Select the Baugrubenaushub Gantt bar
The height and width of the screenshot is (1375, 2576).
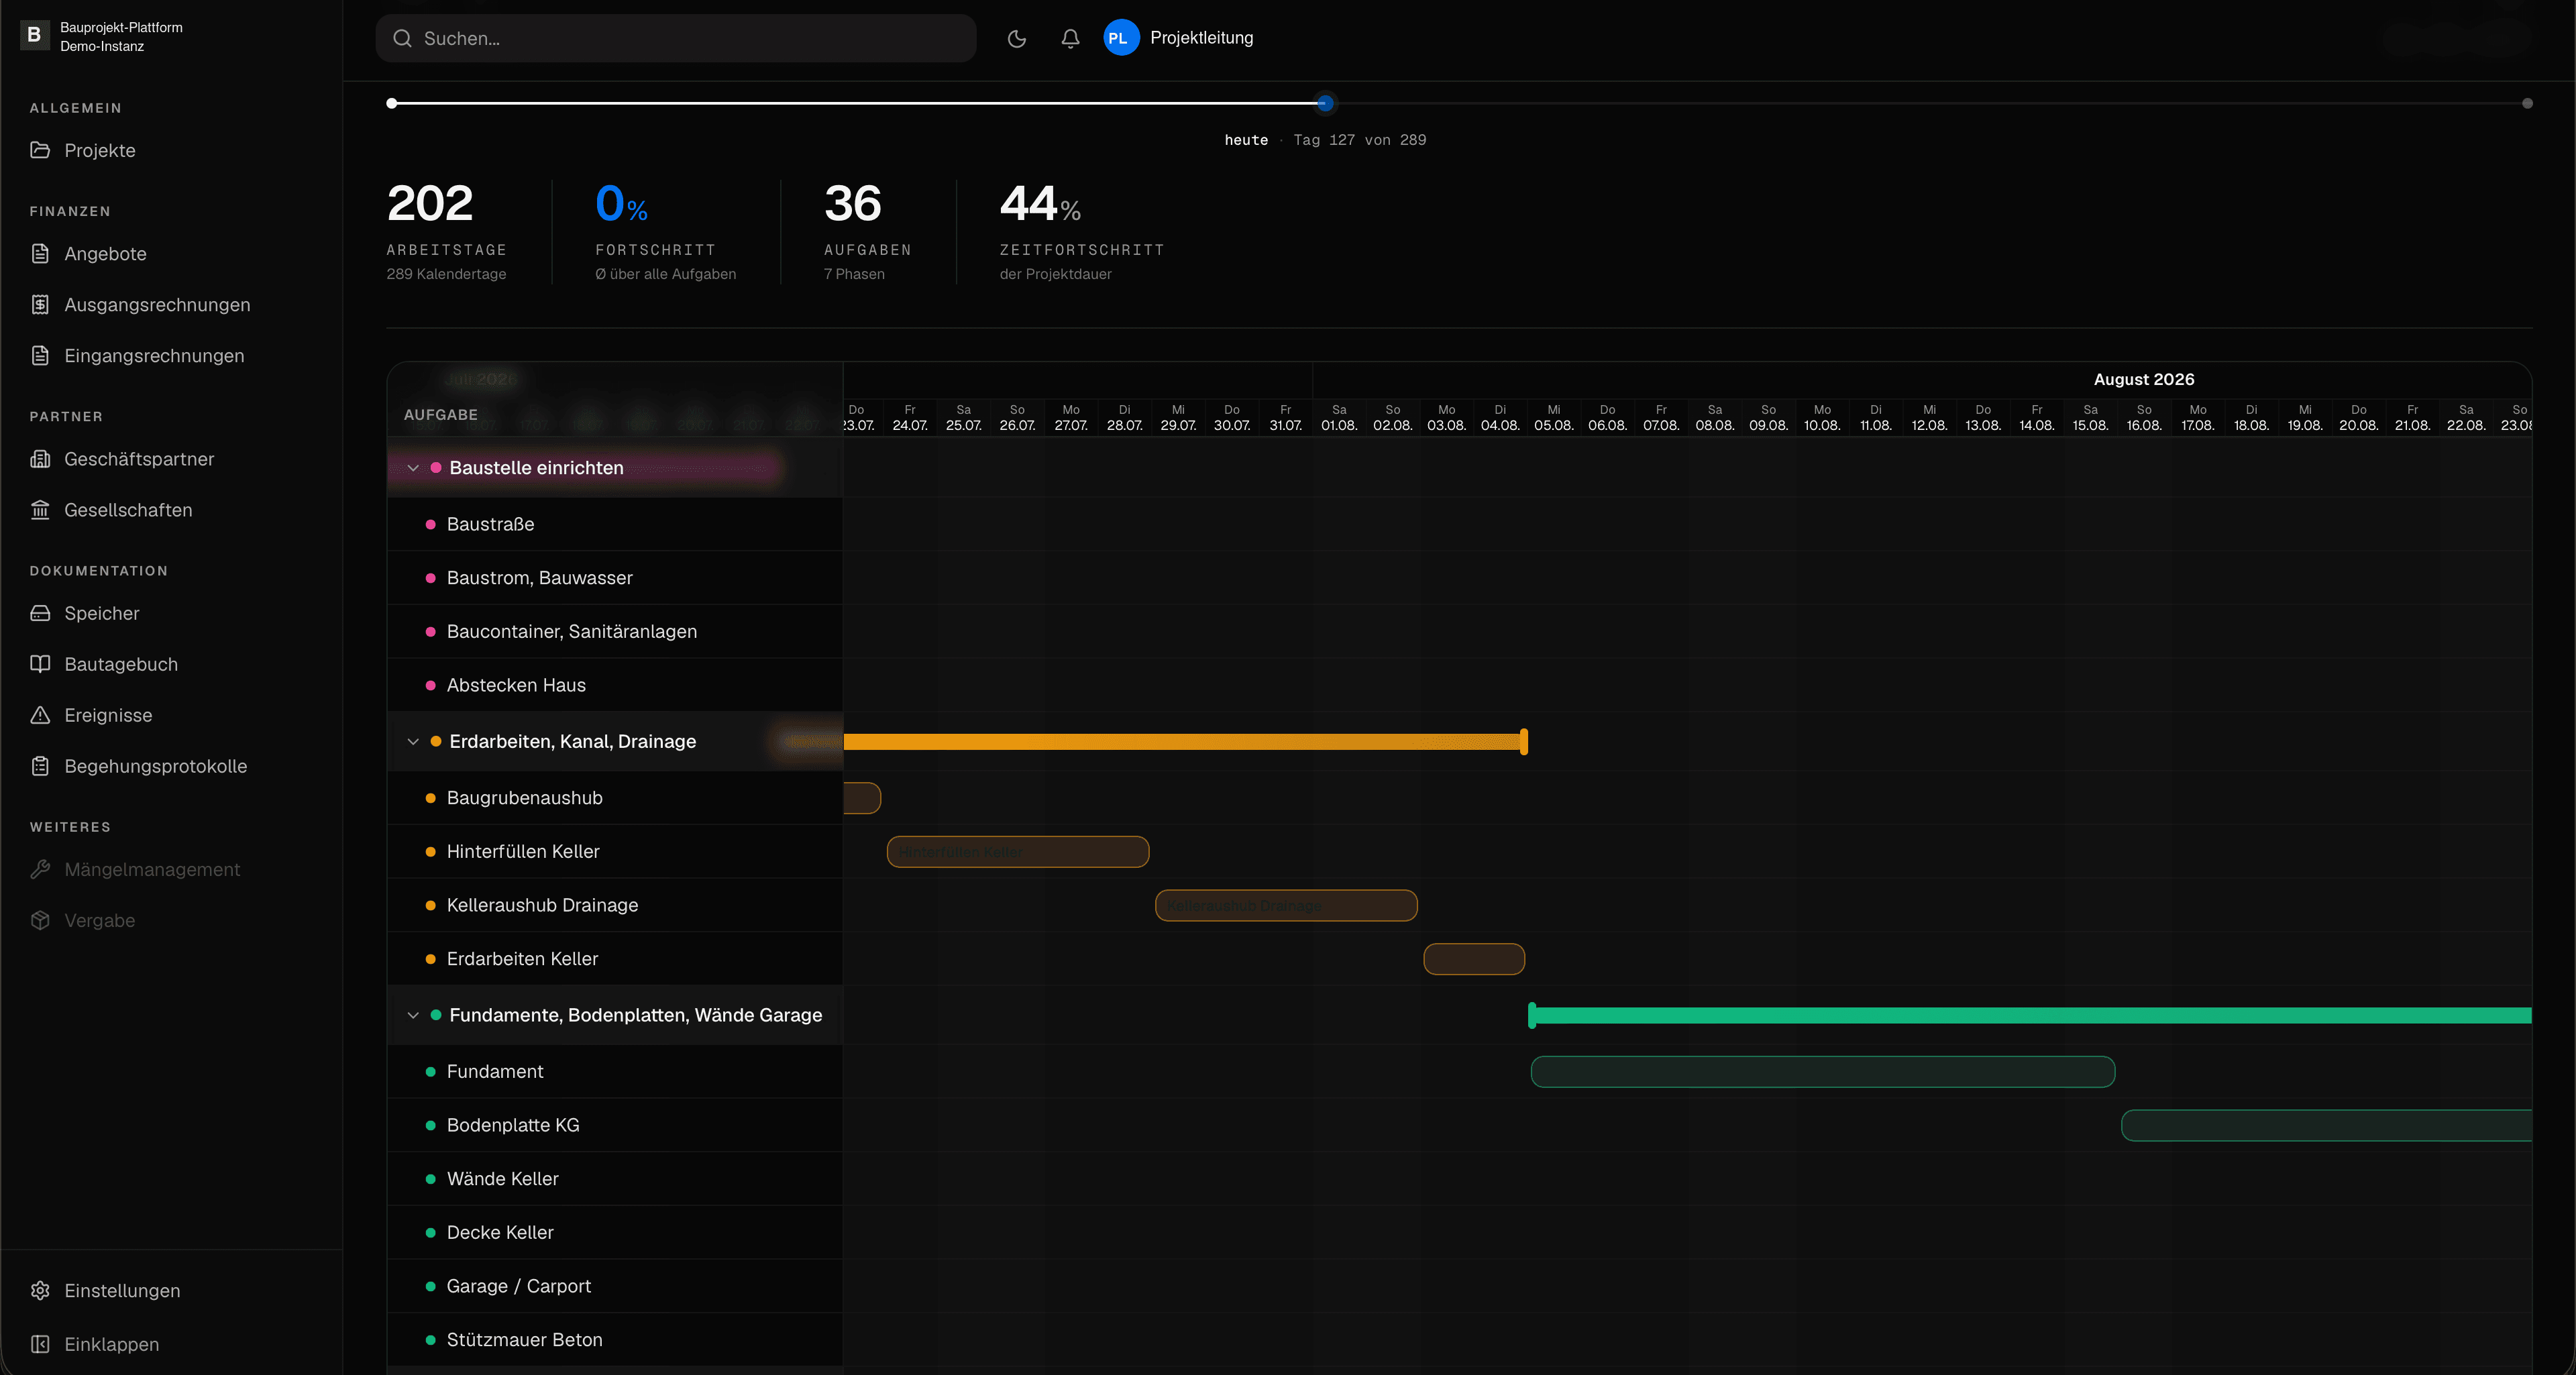862,797
